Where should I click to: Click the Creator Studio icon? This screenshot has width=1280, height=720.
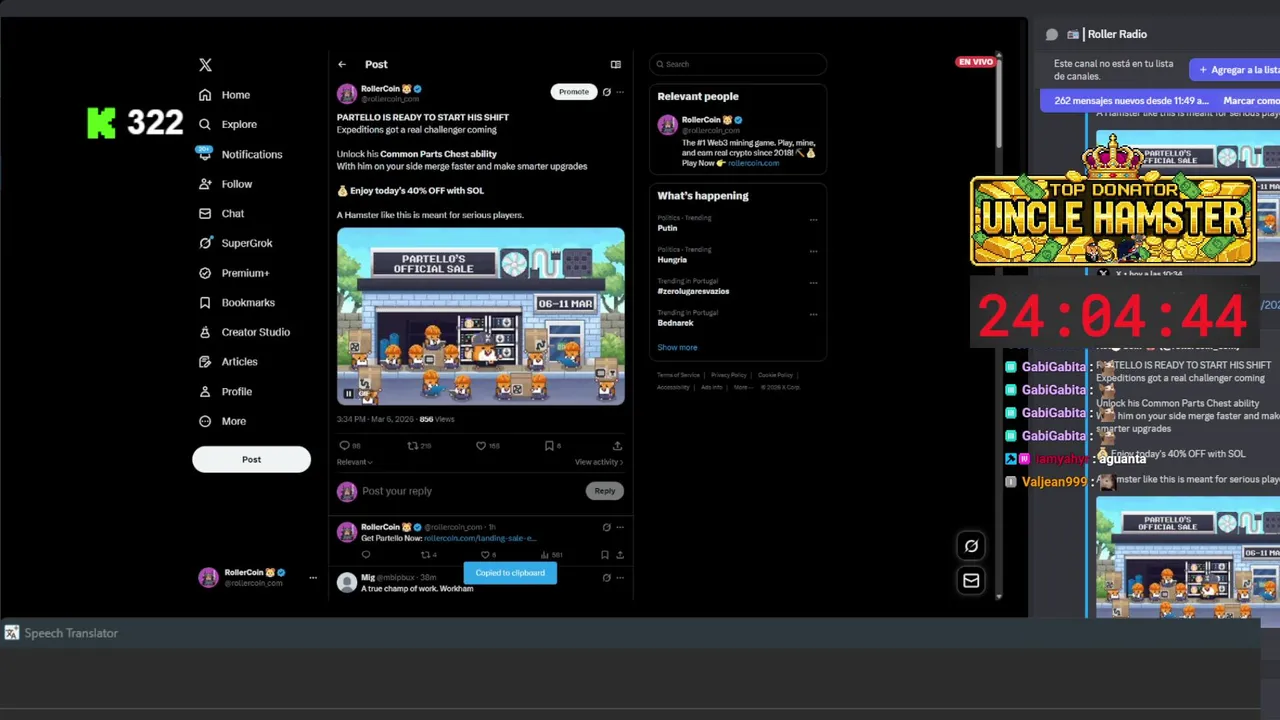[205, 332]
